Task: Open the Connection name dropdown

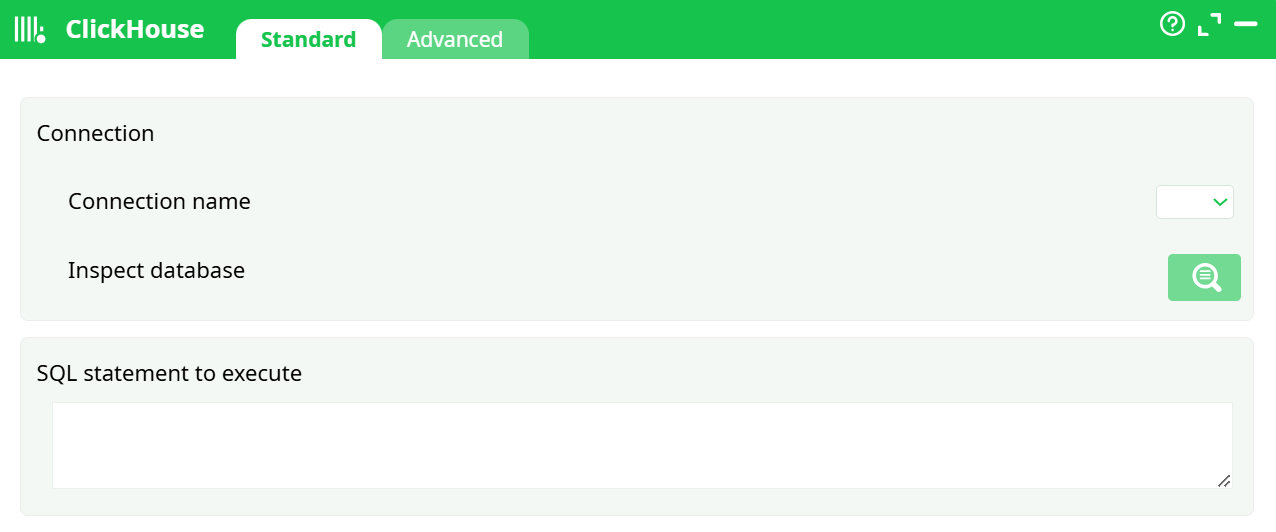Action: [x=1194, y=202]
